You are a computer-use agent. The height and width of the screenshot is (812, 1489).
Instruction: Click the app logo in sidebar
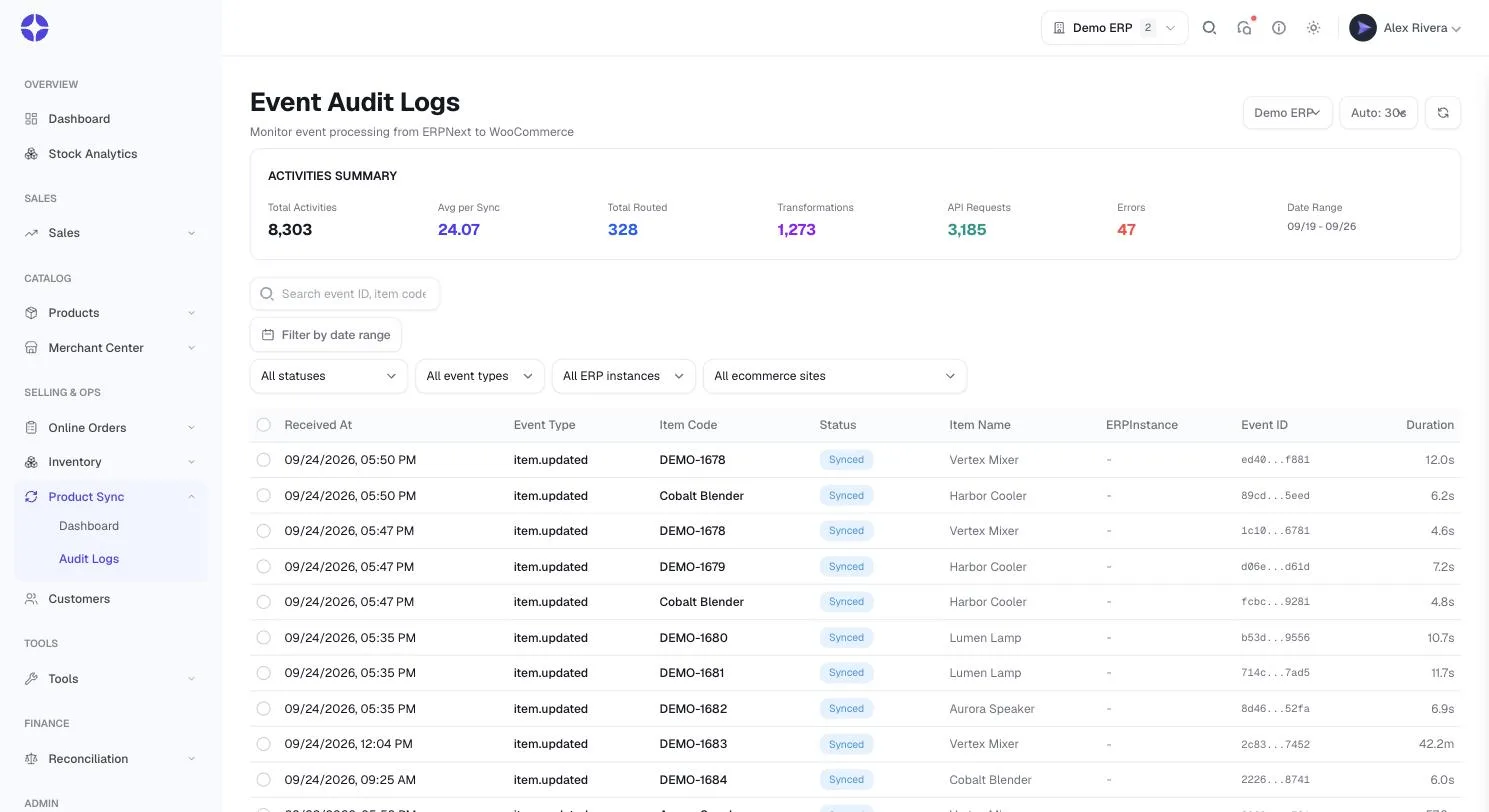point(35,28)
